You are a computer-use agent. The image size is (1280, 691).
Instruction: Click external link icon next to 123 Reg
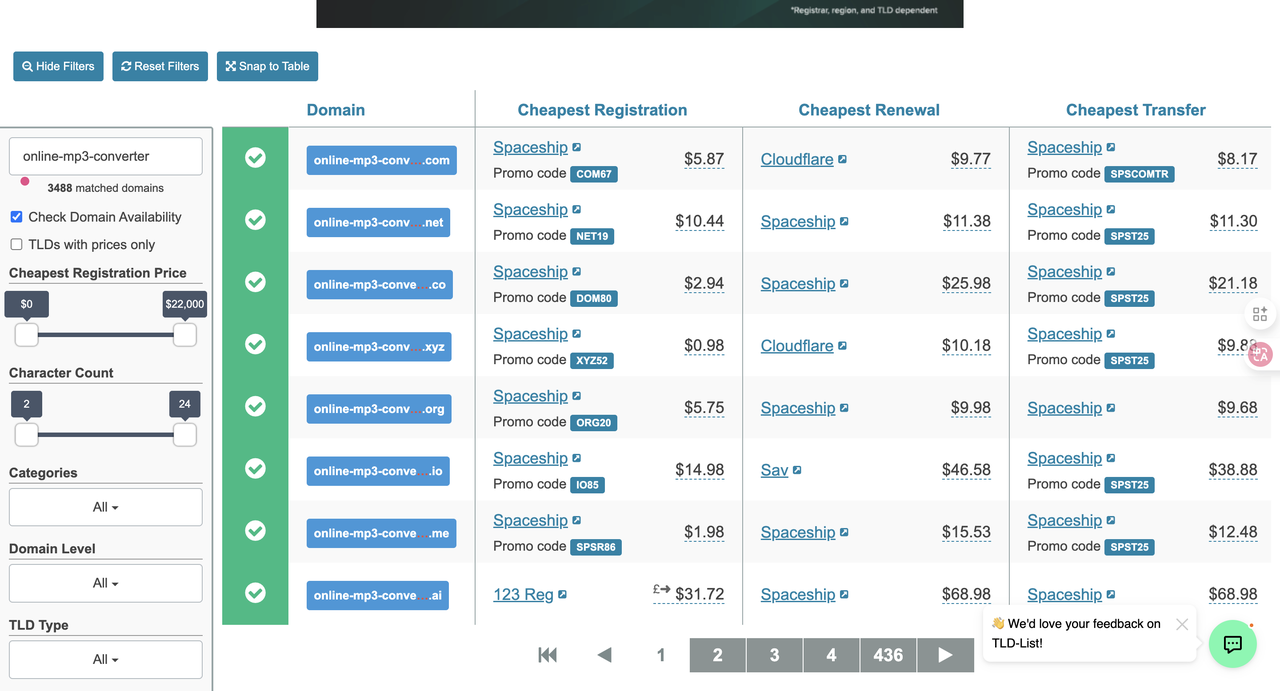click(x=563, y=595)
